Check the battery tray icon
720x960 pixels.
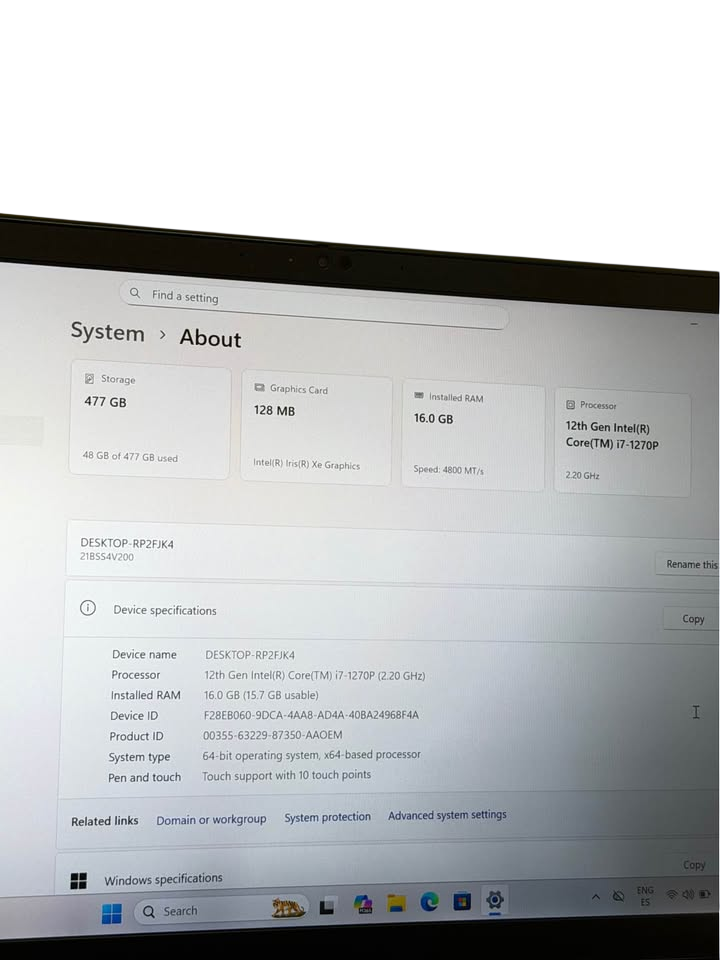click(705, 894)
